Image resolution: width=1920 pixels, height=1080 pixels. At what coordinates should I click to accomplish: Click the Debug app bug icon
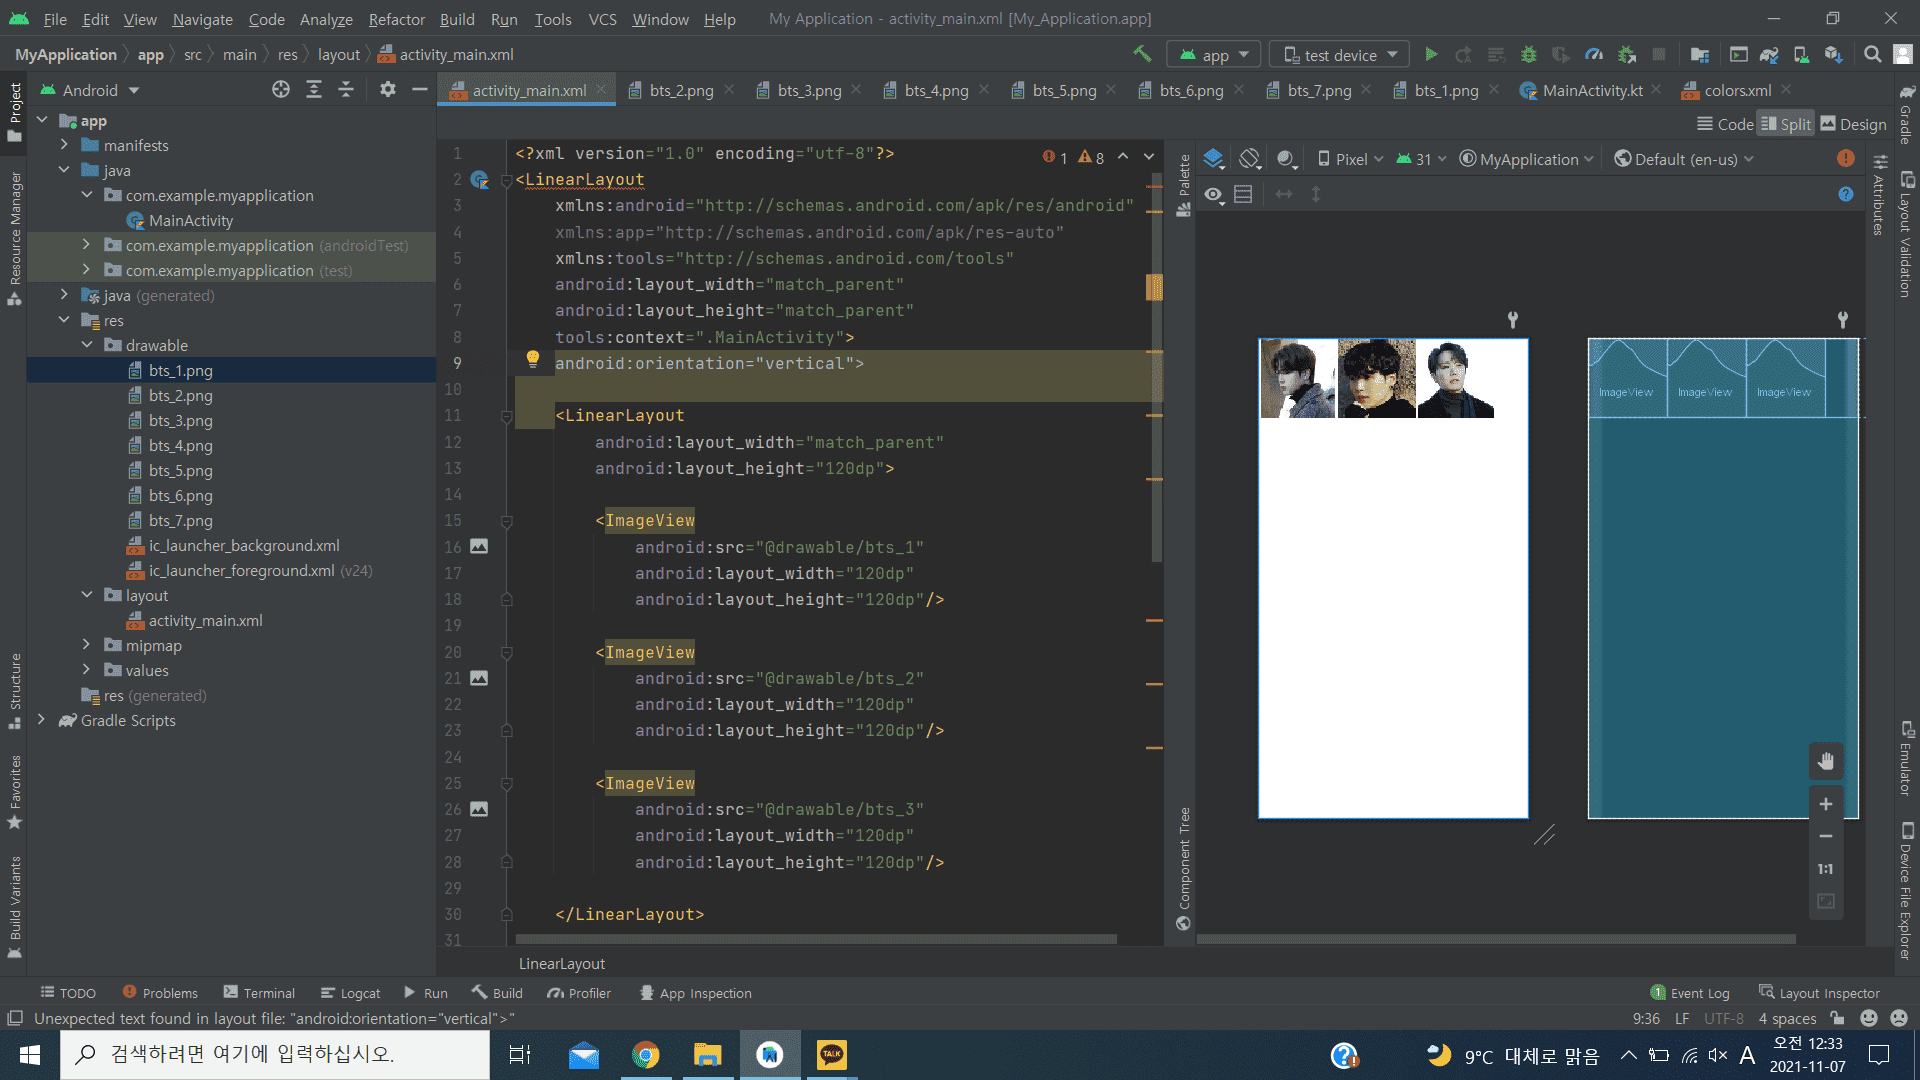point(1528,55)
